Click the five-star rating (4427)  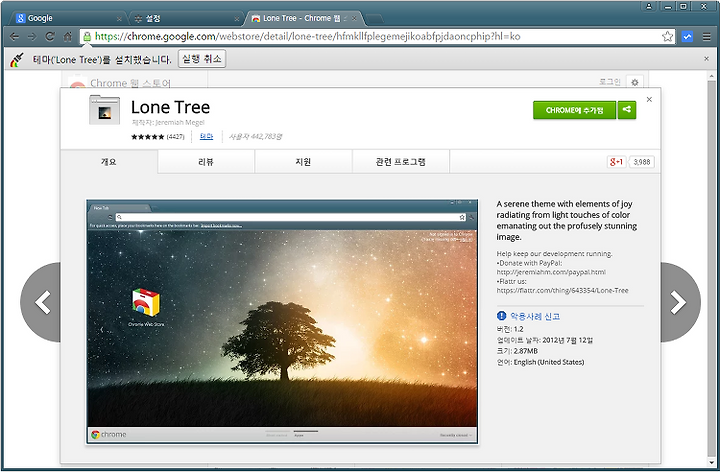pyautogui.click(x=158, y=136)
